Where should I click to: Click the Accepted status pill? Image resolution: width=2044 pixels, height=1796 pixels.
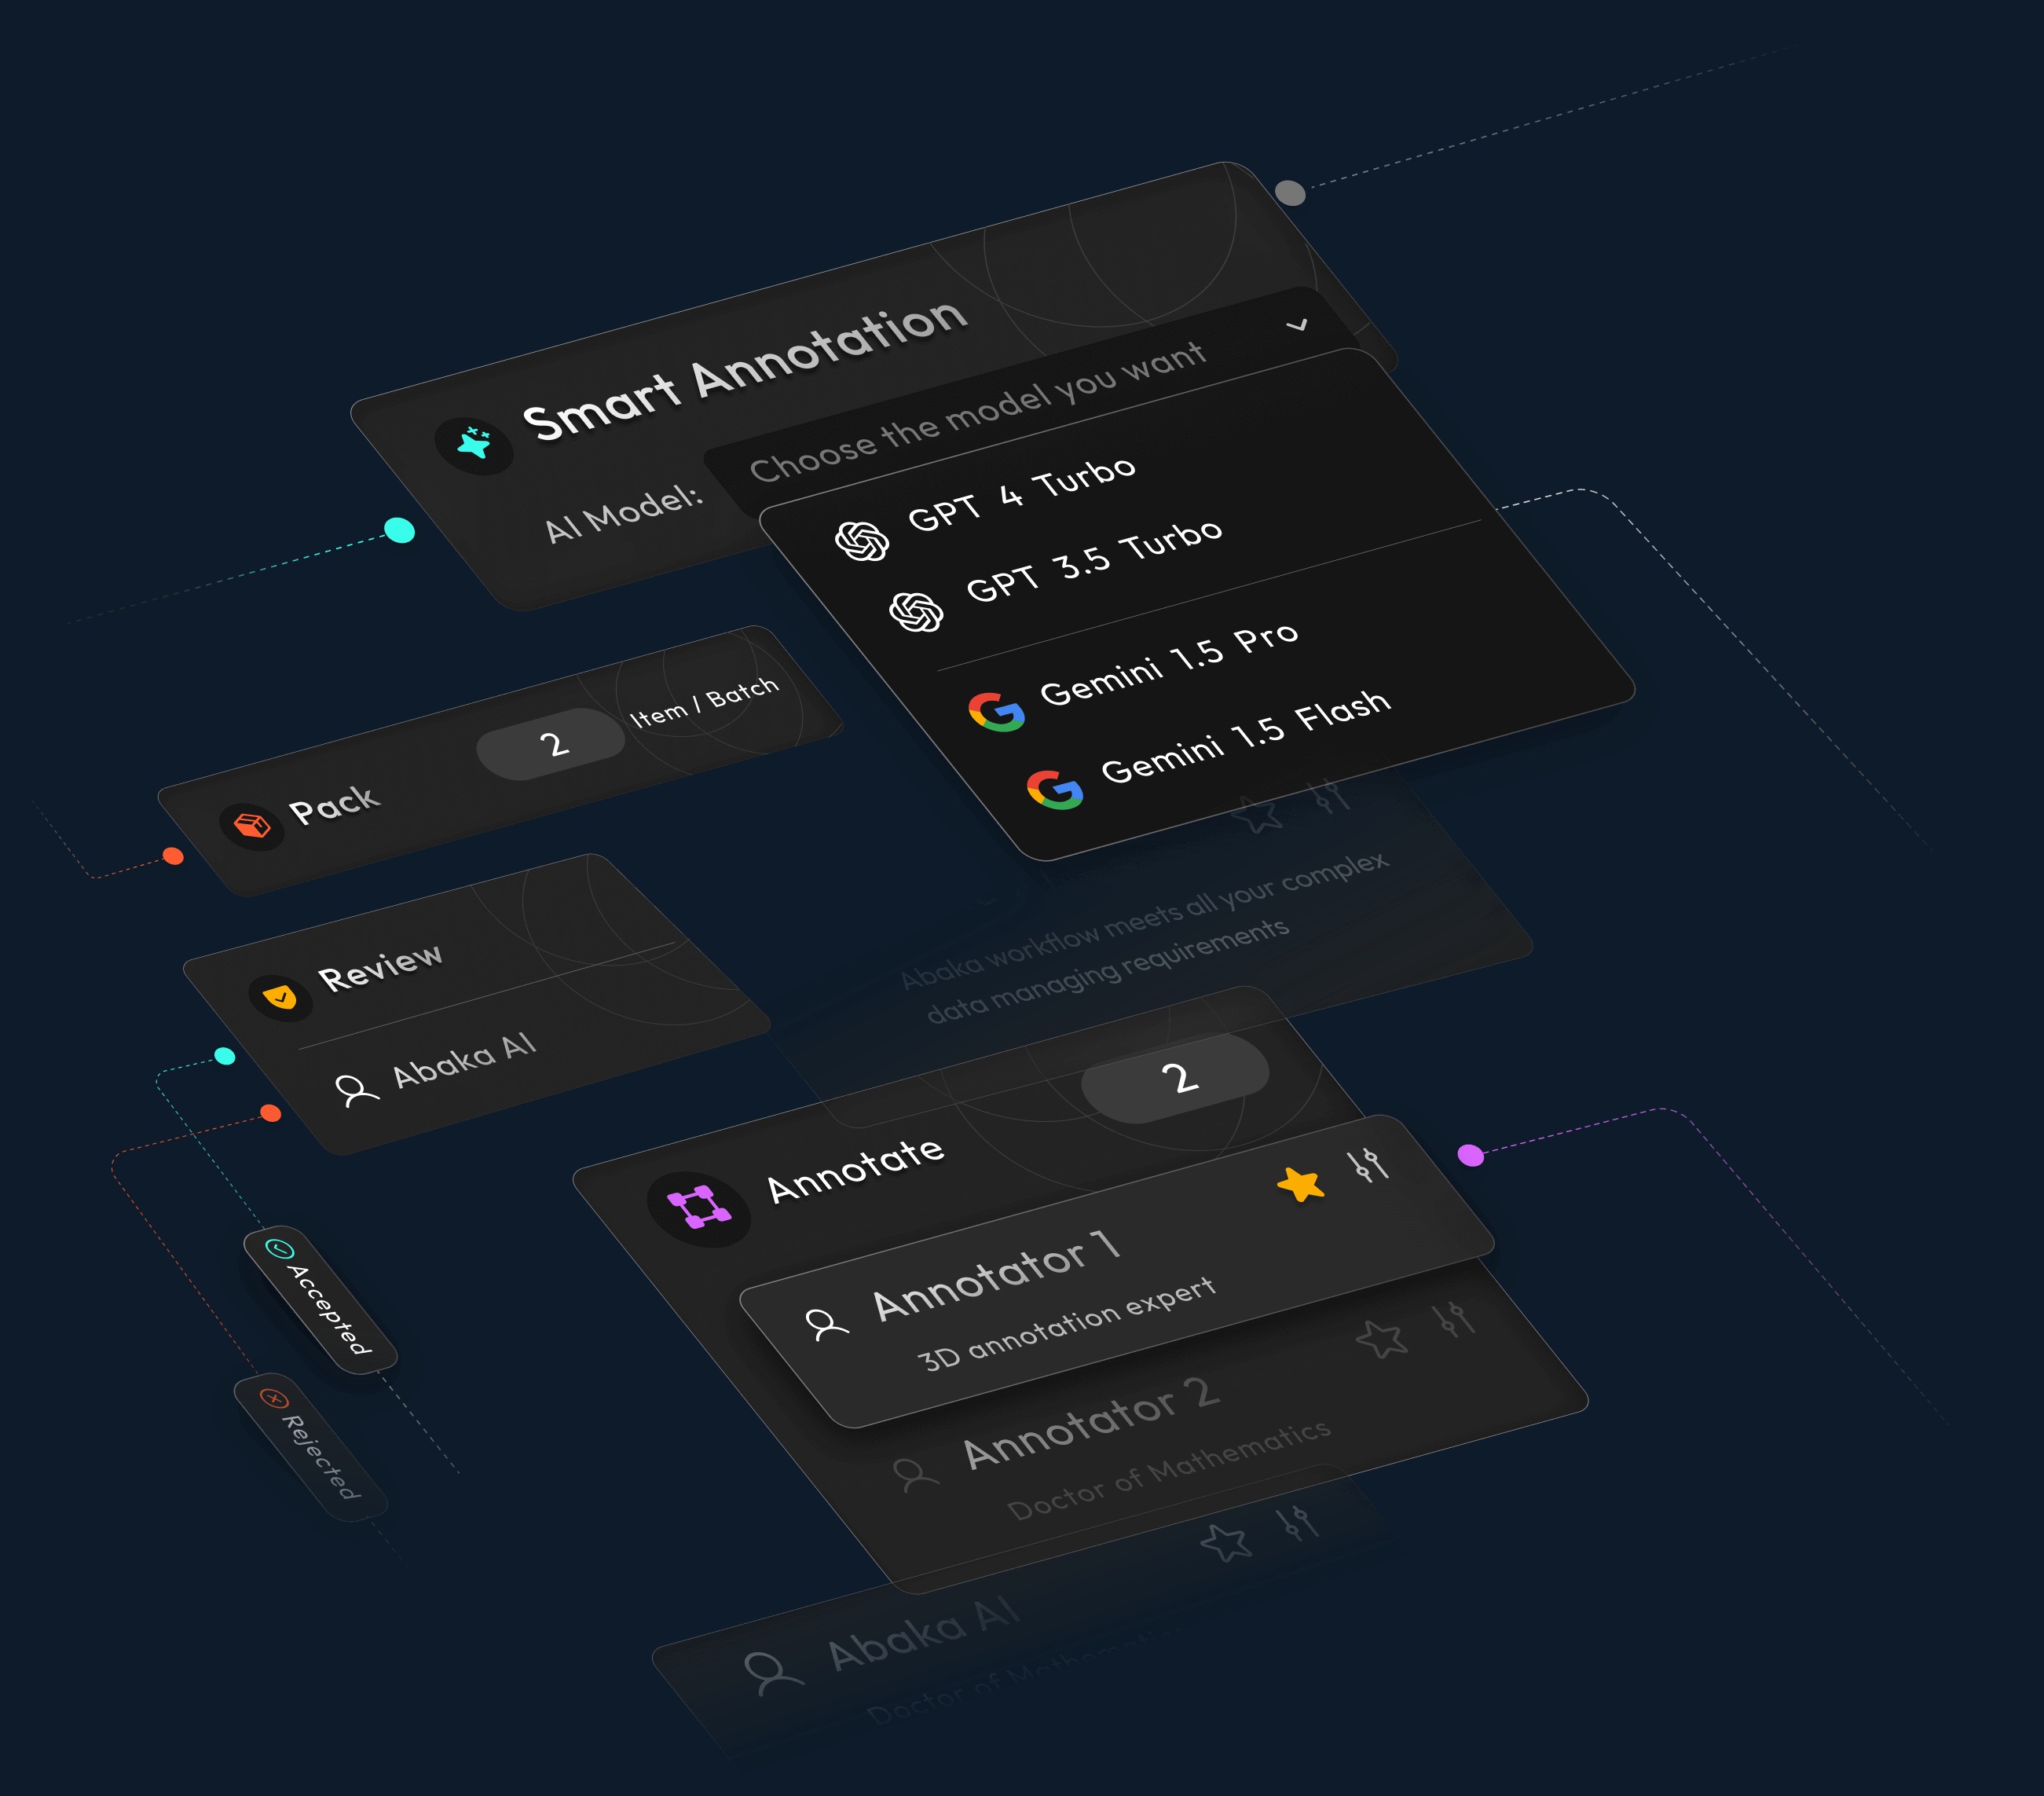tap(321, 1299)
